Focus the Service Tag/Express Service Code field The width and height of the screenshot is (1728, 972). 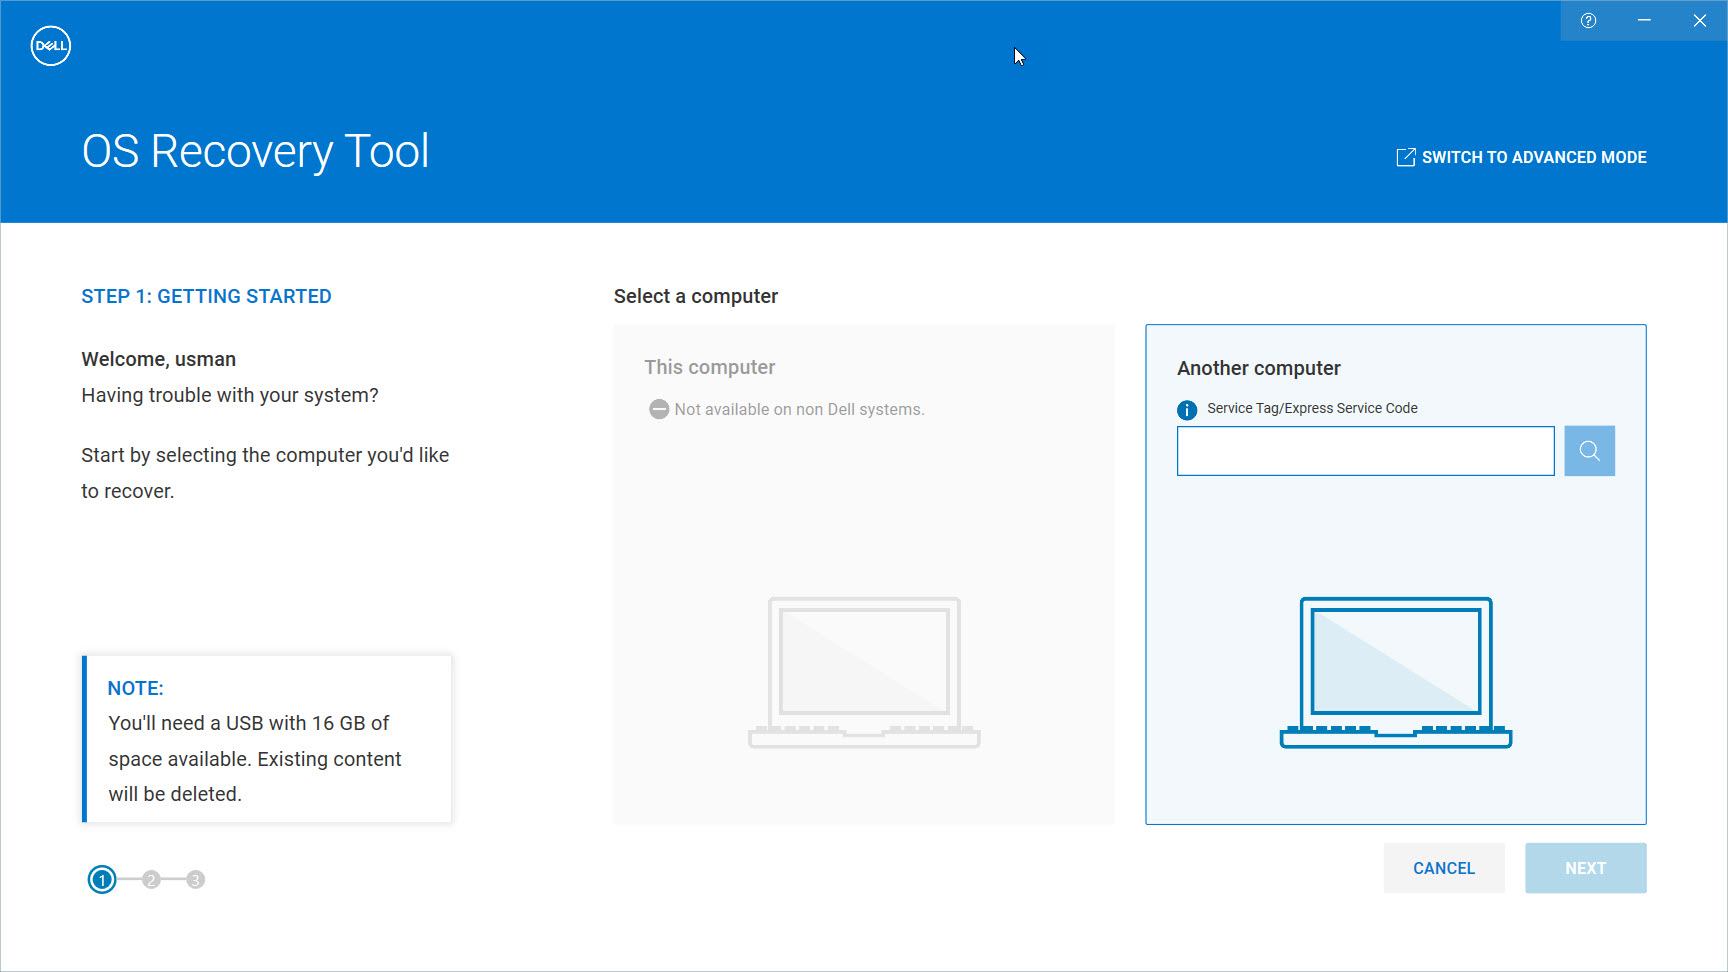coord(1365,451)
